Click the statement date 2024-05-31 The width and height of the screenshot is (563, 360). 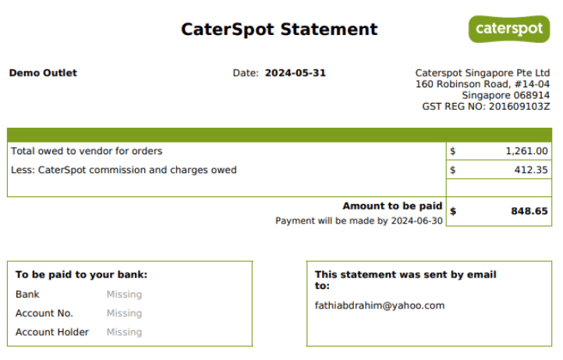[x=295, y=73]
